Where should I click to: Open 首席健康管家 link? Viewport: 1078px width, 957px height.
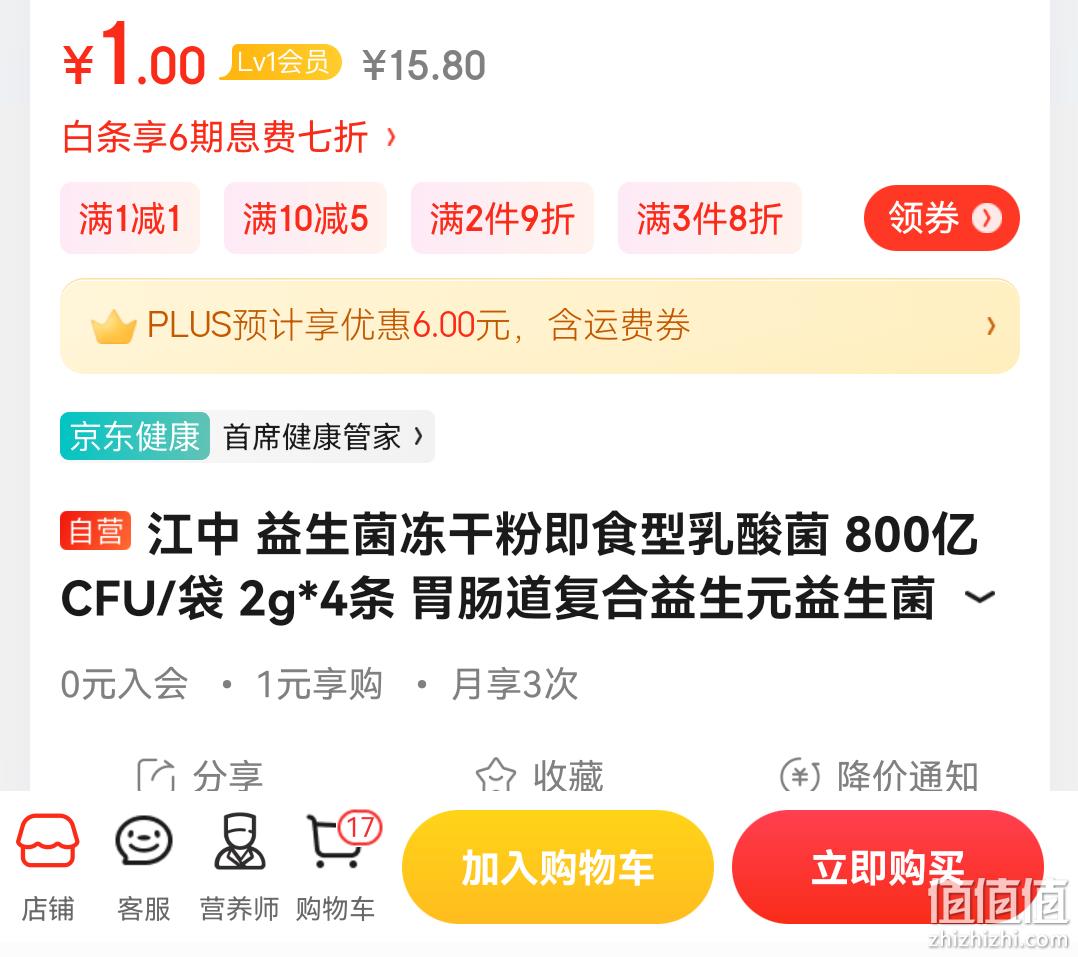click(322, 437)
